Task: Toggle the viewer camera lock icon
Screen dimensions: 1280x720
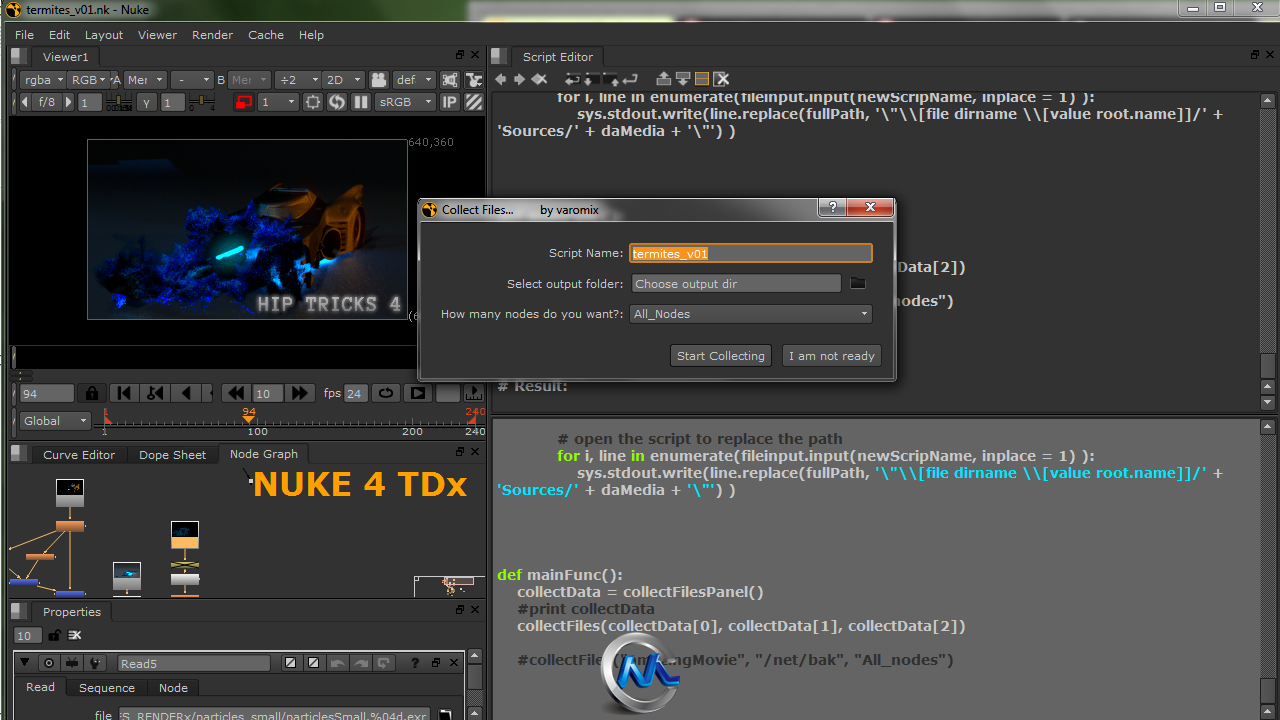Action: point(379,80)
